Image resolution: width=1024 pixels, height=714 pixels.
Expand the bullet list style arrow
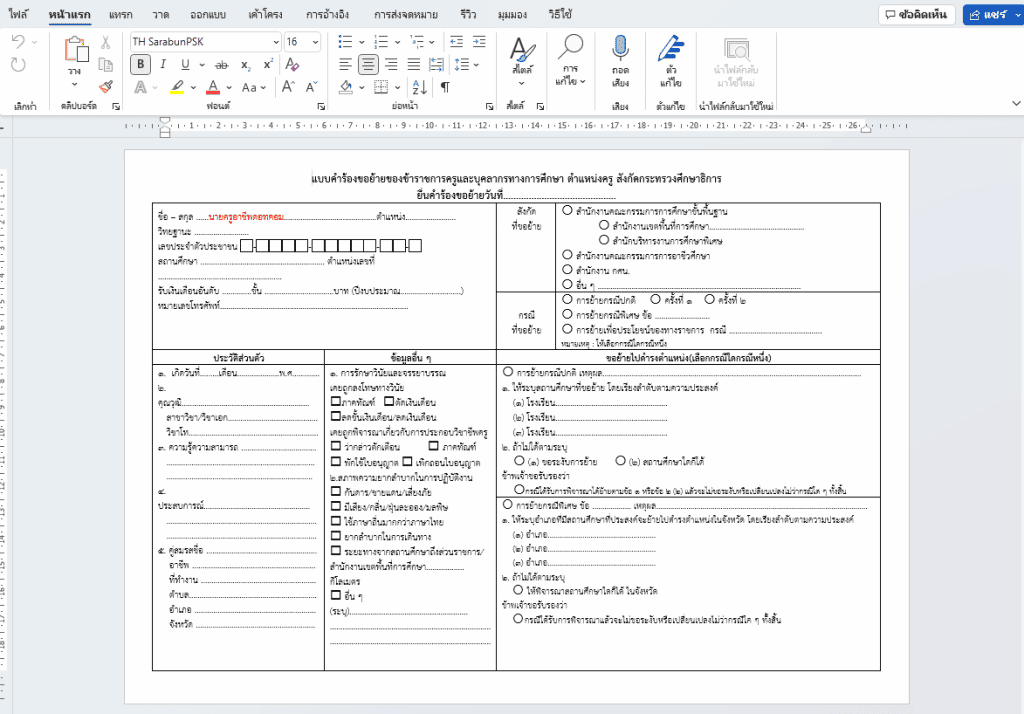click(361, 42)
